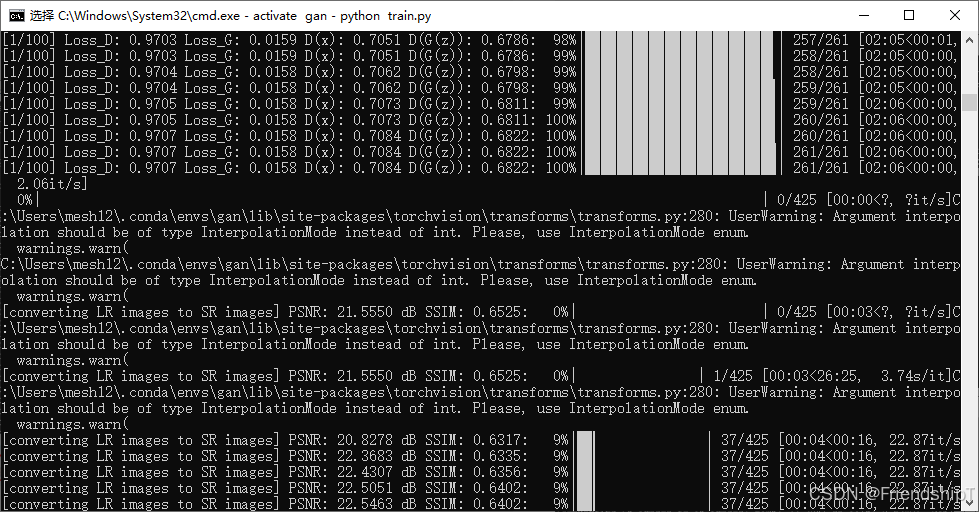
Task: Click the '257/261 [02:05<00:01,' progress text
Action: [x=875, y=40]
